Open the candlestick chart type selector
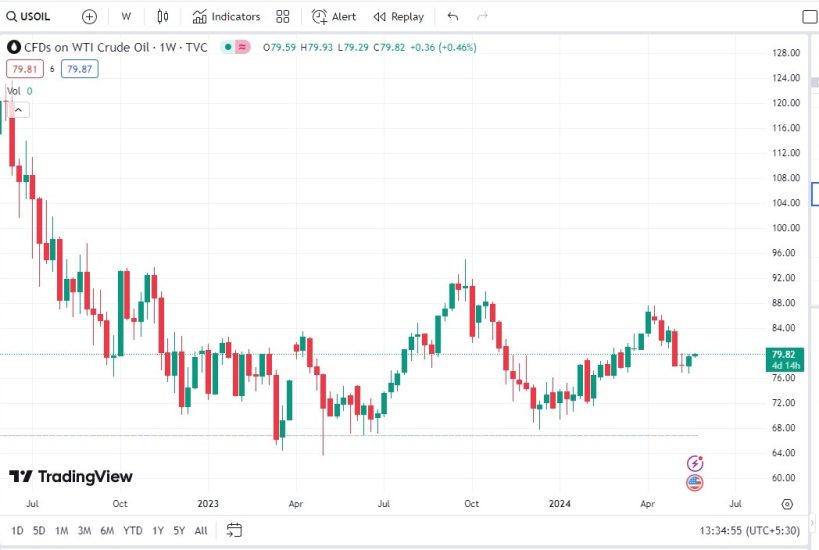 click(162, 16)
